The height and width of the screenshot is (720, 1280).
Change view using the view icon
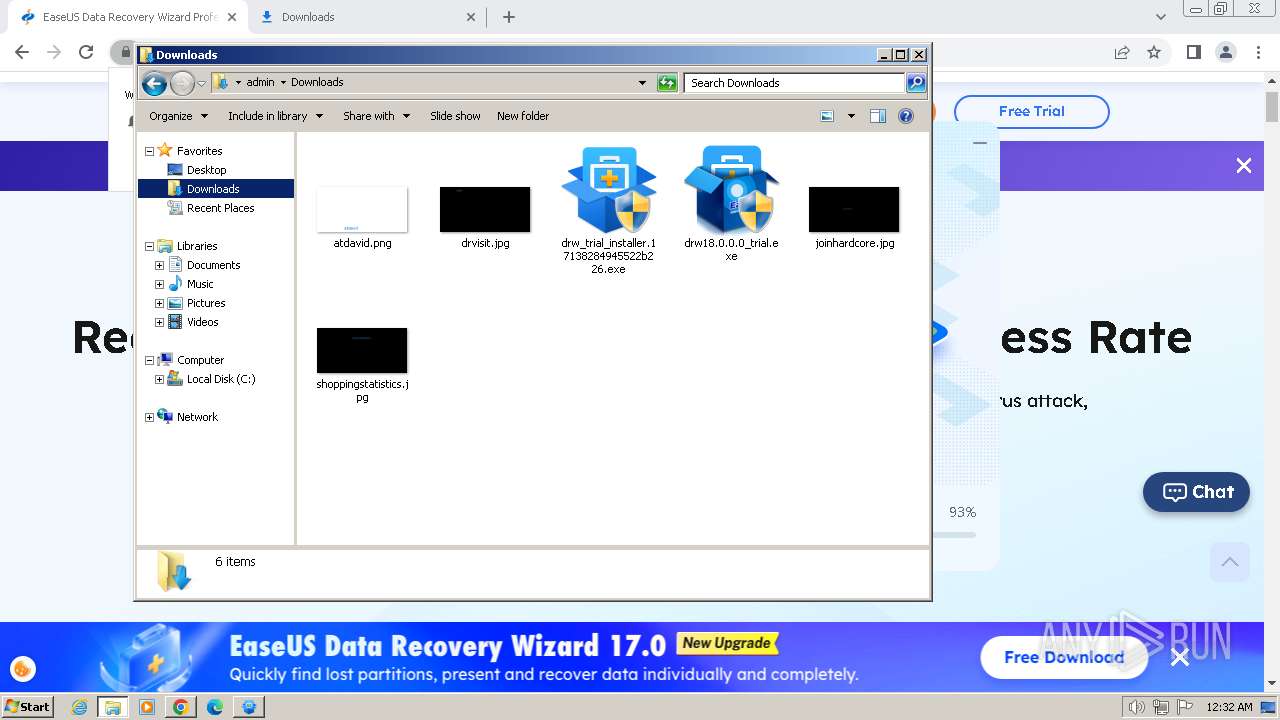(x=827, y=116)
